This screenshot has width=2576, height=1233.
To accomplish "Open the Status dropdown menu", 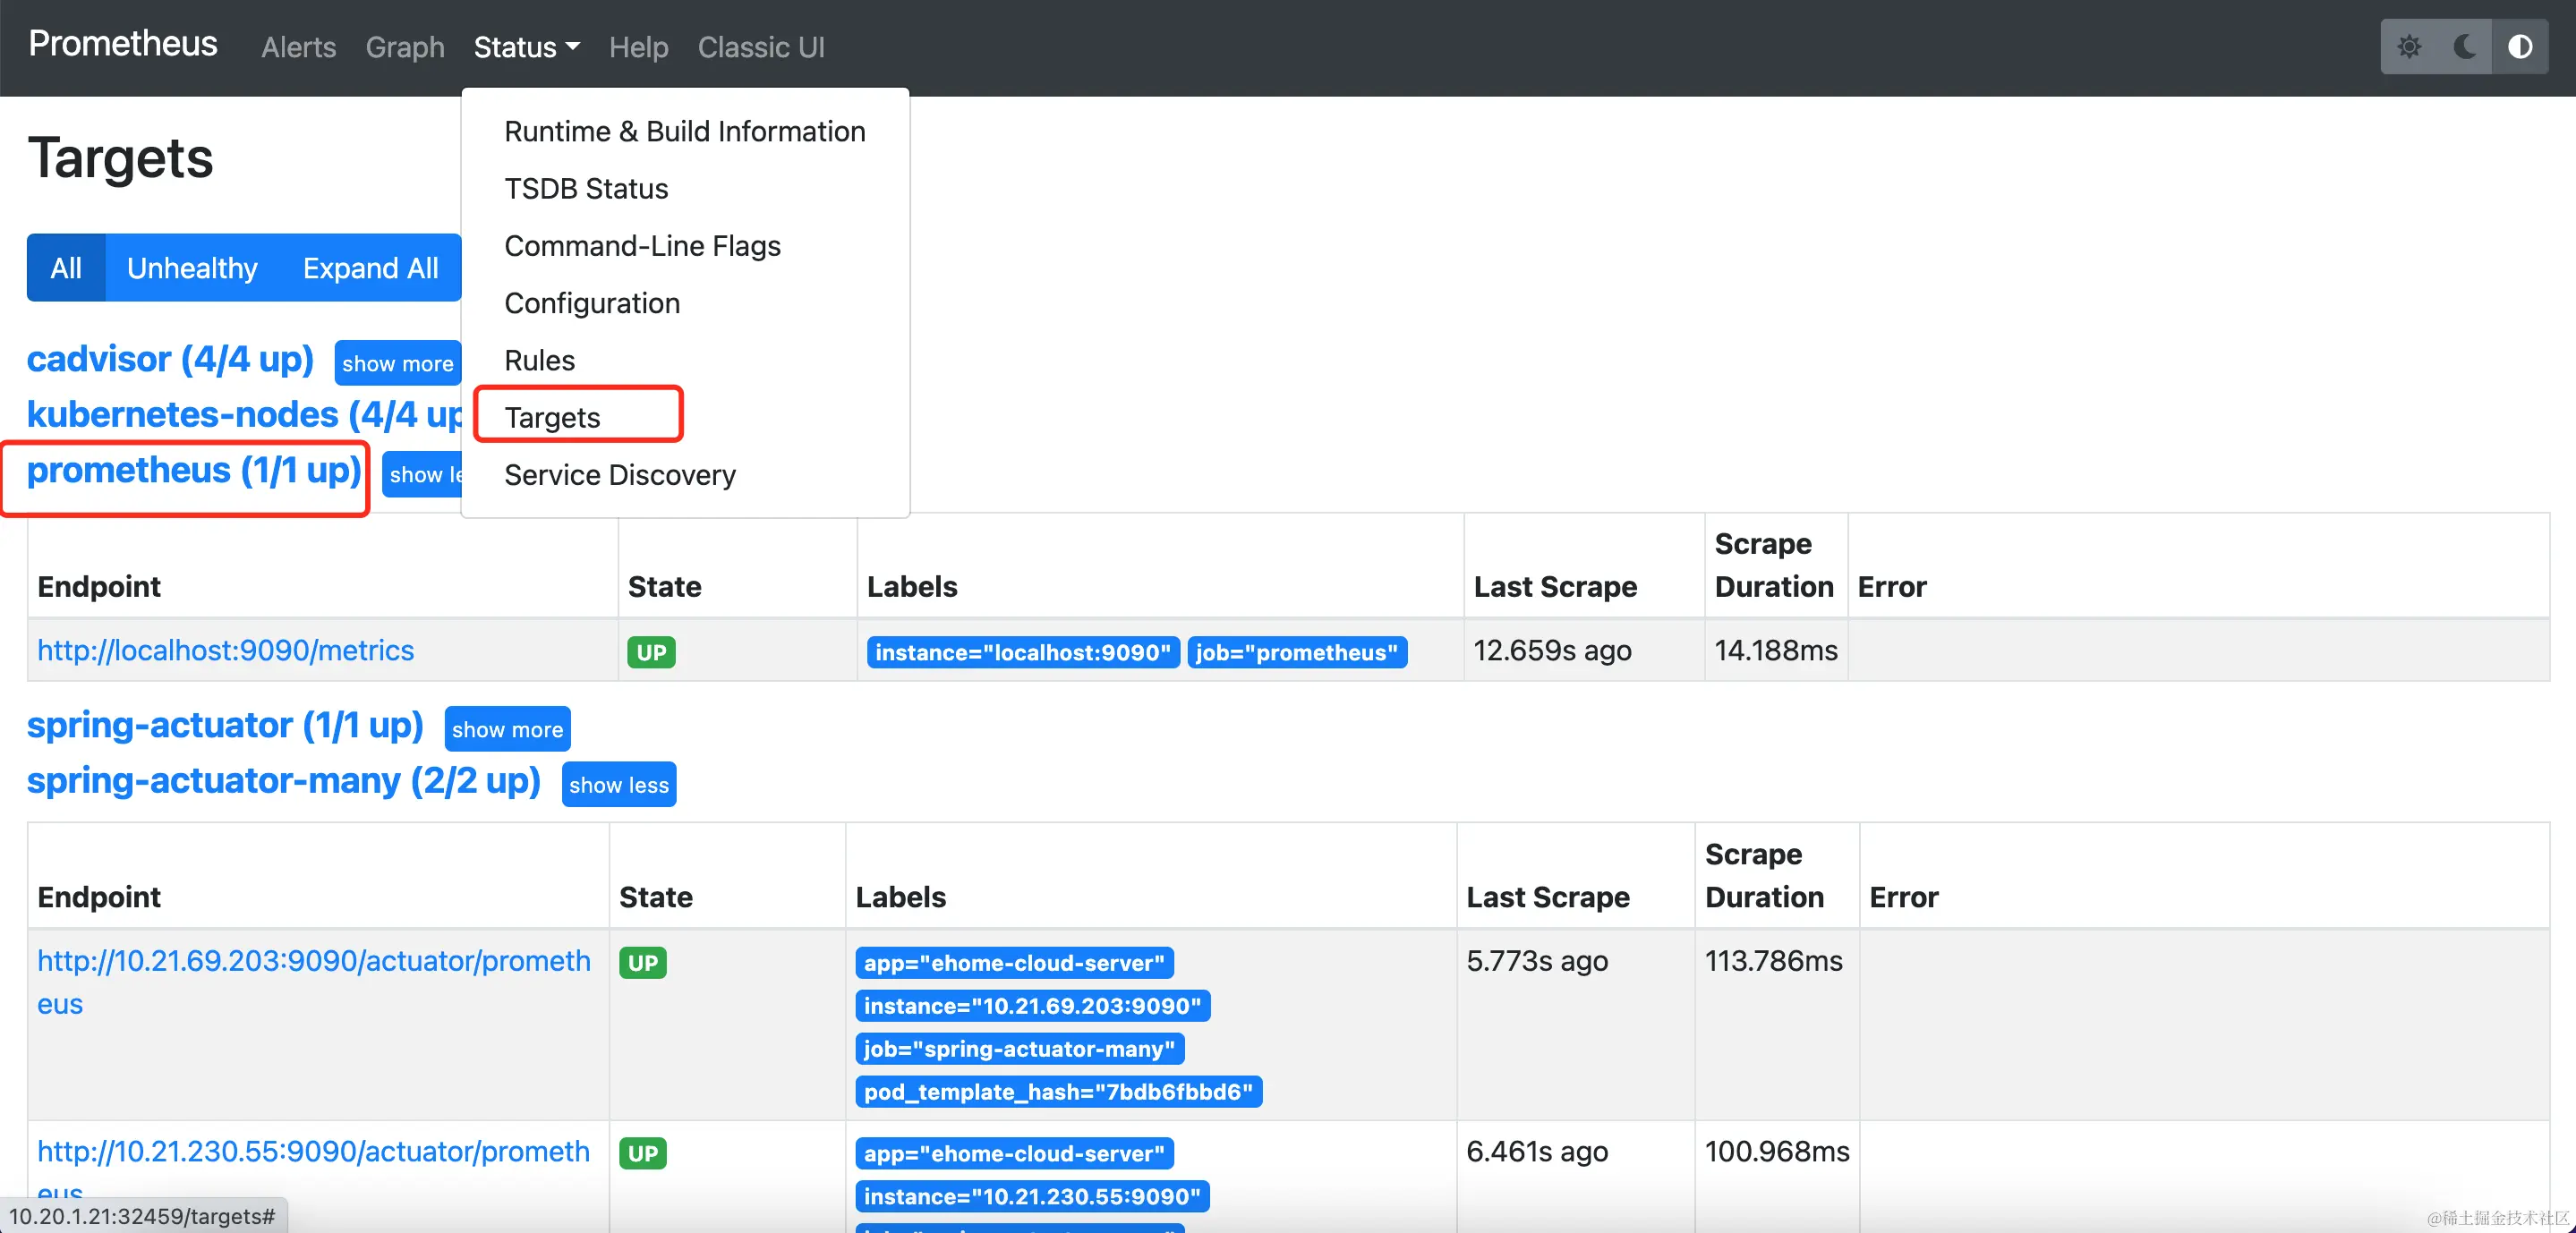I will (x=526, y=47).
